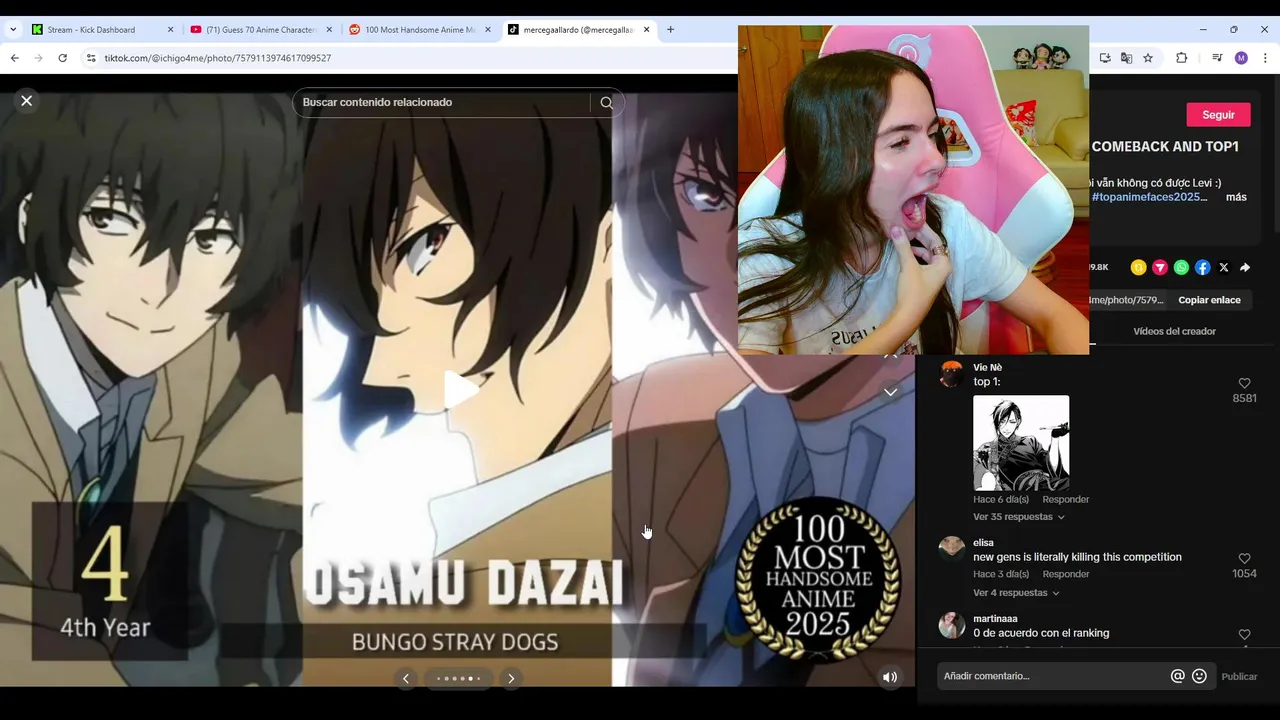
Task: Like elisa's comment heart
Action: pyautogui.click(x=1244, y=559)
